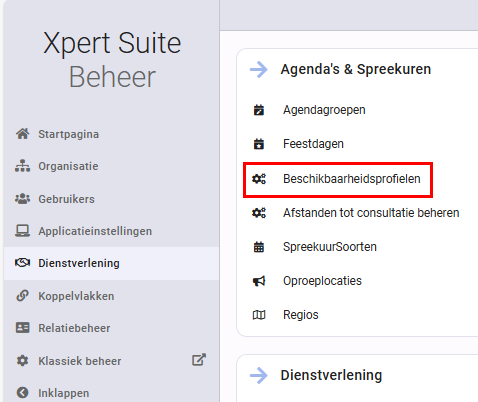The height and width of the screenshot is (402, 478).
Task: Select Klassiek beheer in the sidebar
Action: [80, 361]
